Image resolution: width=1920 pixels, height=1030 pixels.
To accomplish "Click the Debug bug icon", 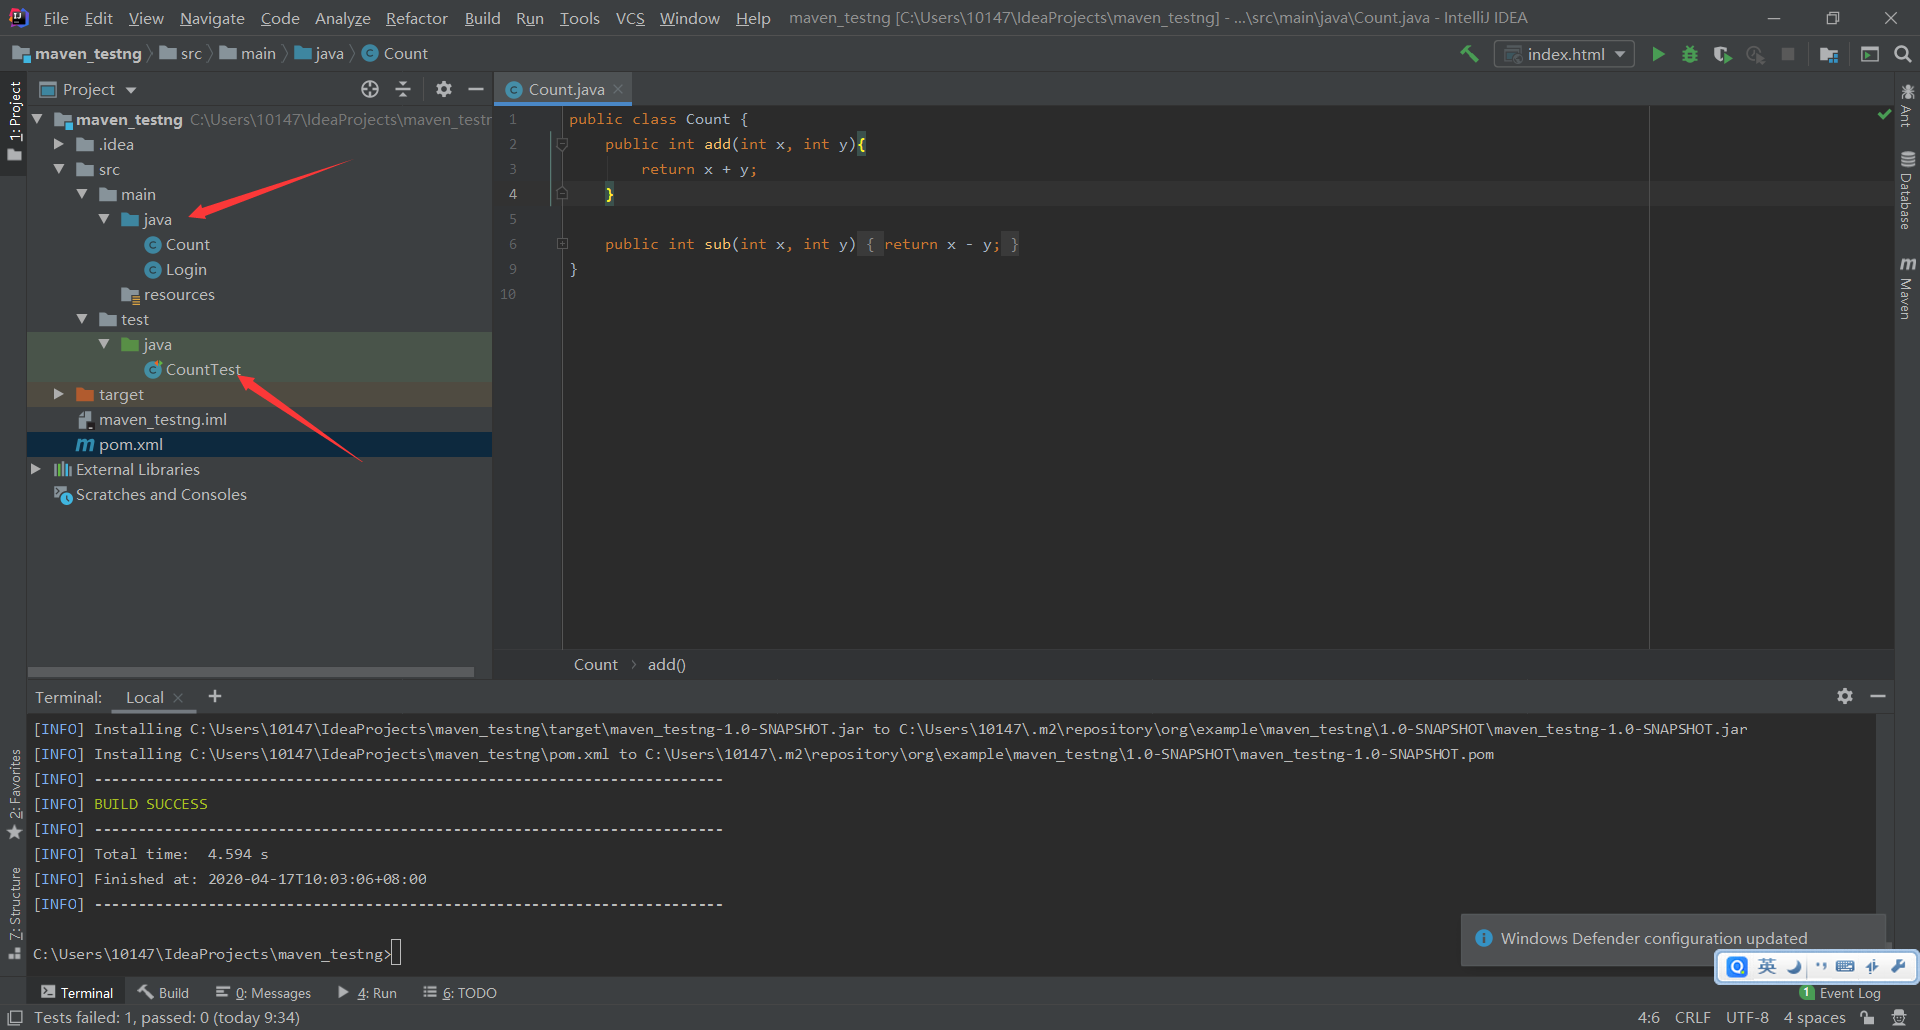I will (1690, 54).
